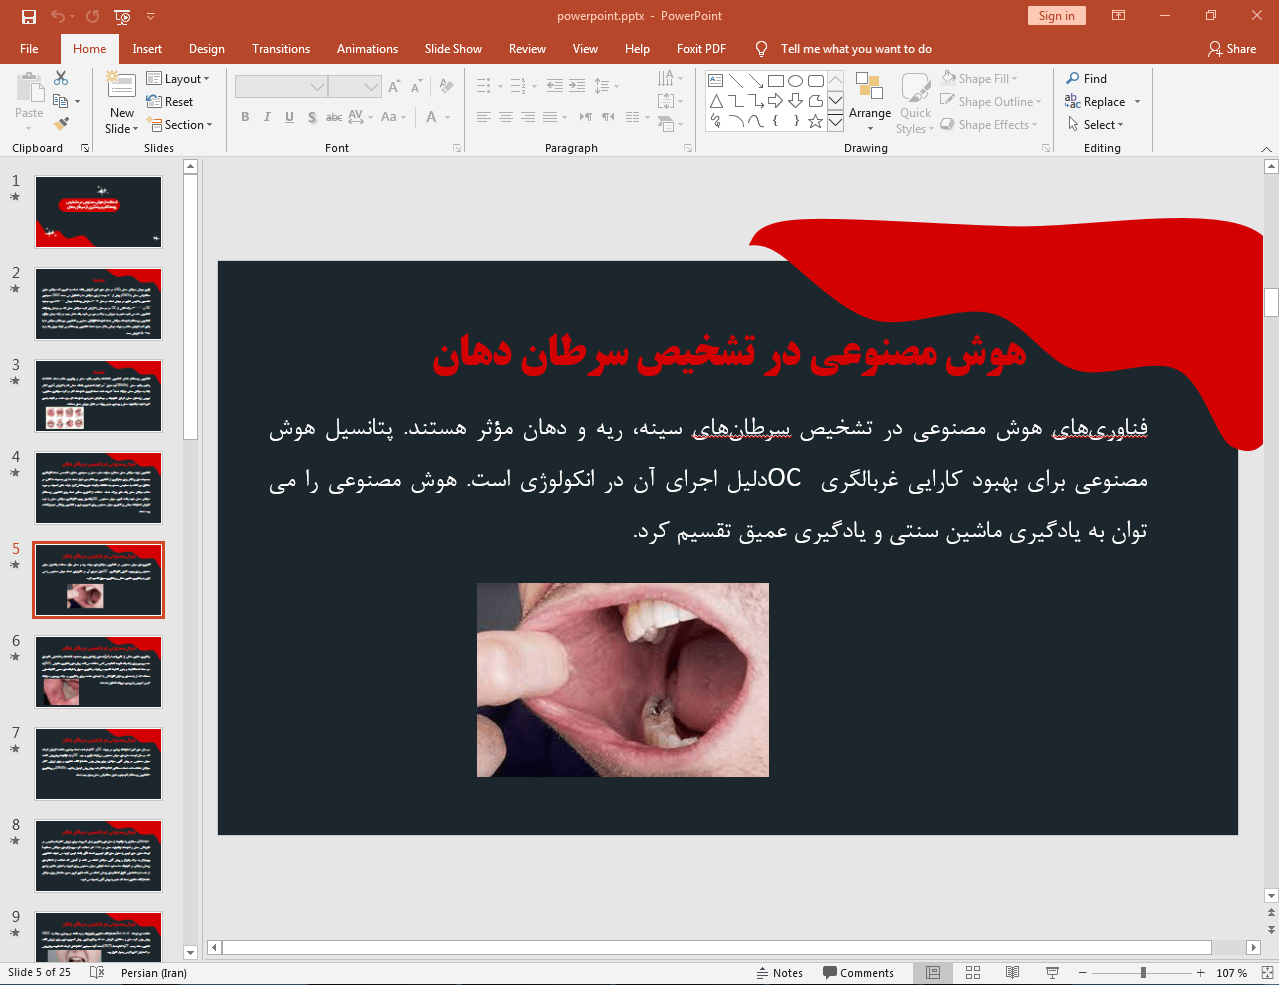Toggle Bold text formatting
This screenshot has height=985, width=1279.
tap(245, 117)
